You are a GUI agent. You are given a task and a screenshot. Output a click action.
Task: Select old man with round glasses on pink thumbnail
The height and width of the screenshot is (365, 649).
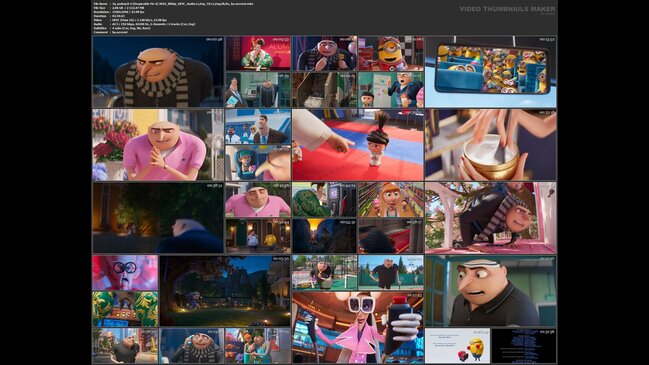(x=125, y=273)
